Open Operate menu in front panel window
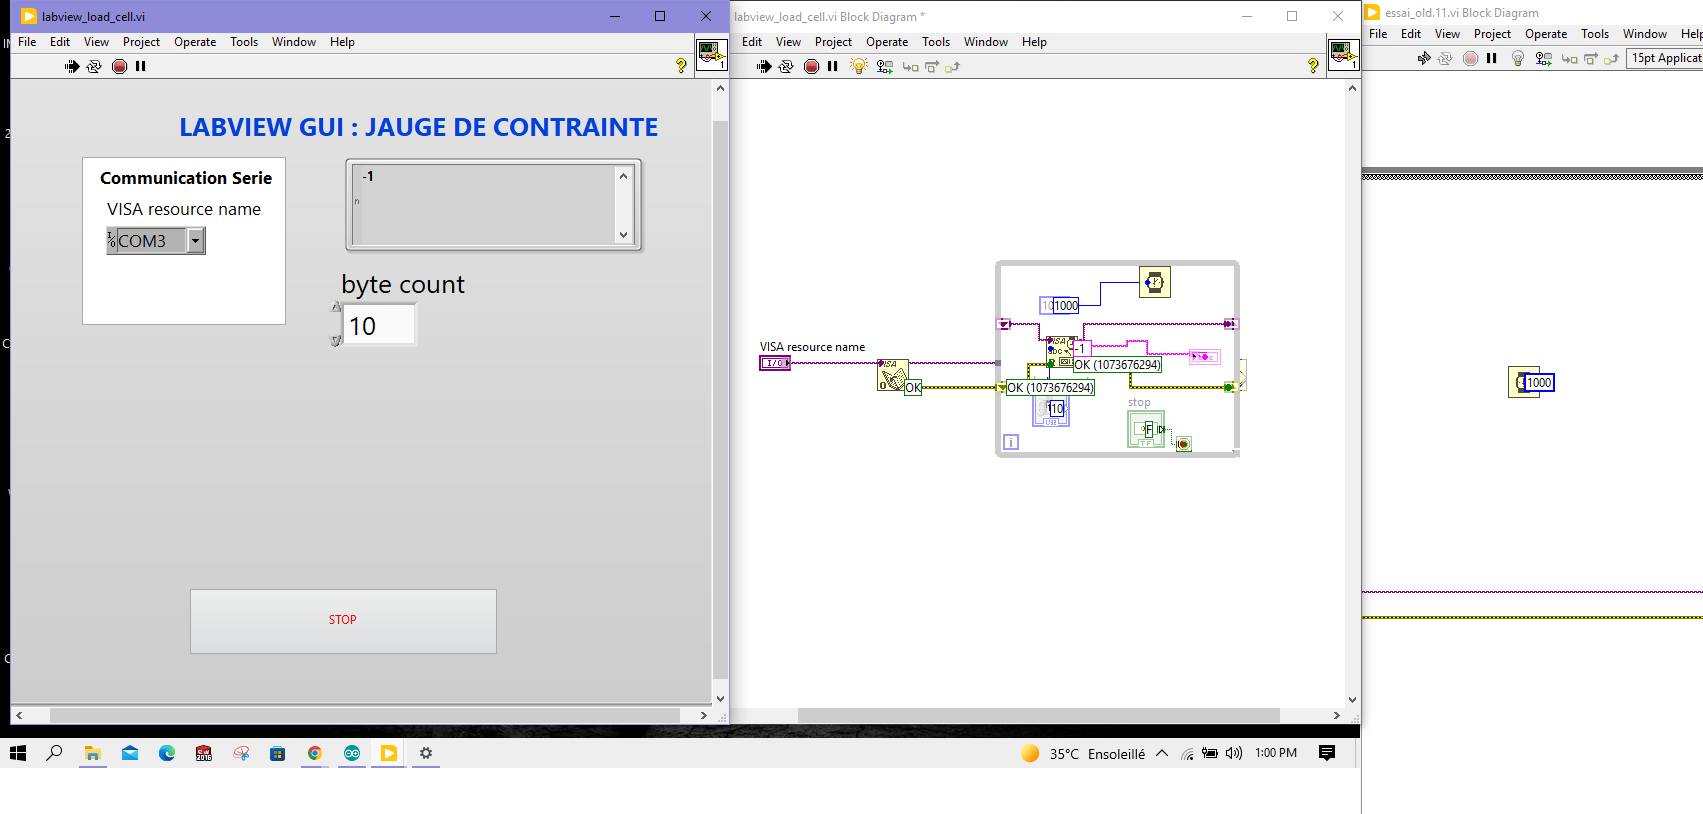 tap(195, 42)
